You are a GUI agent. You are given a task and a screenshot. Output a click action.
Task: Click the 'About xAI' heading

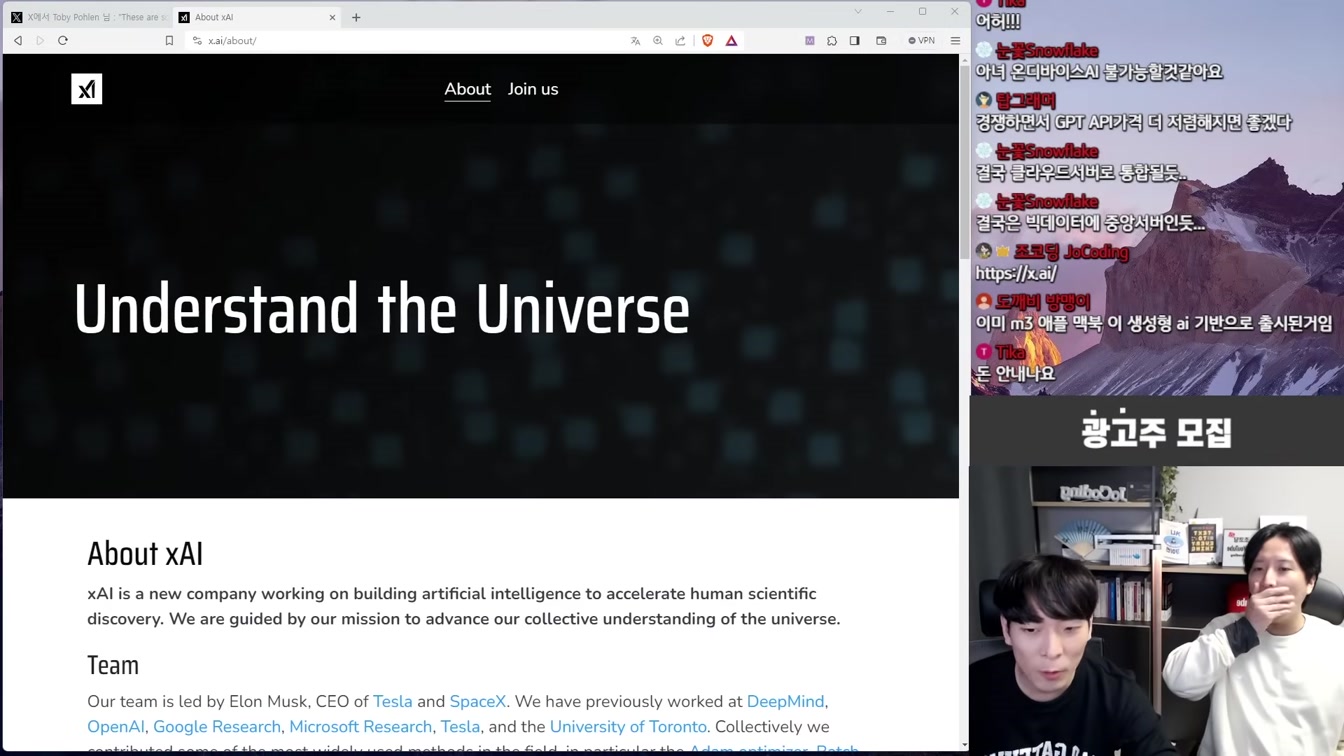point(145,554)
